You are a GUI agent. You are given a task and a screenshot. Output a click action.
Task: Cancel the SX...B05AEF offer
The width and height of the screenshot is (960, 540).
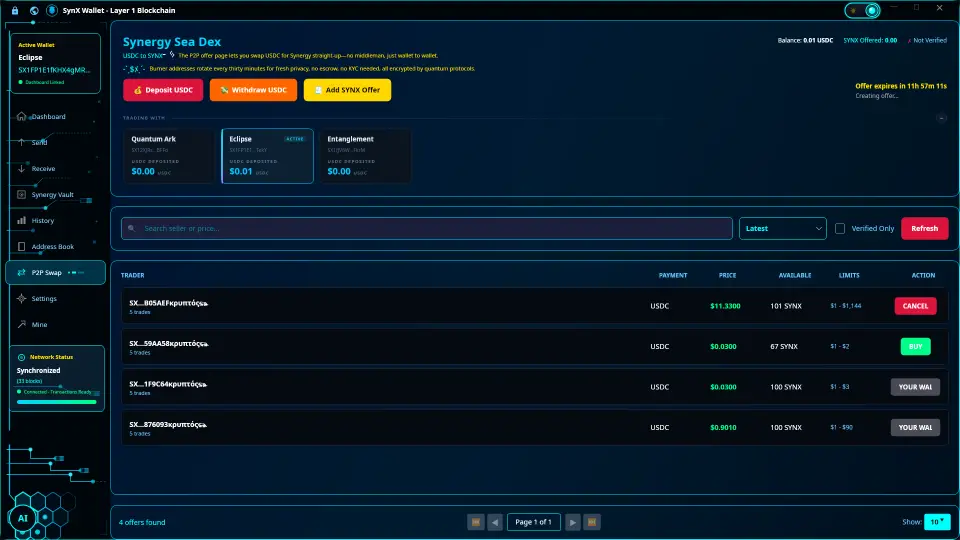click(x=915, y=306)
